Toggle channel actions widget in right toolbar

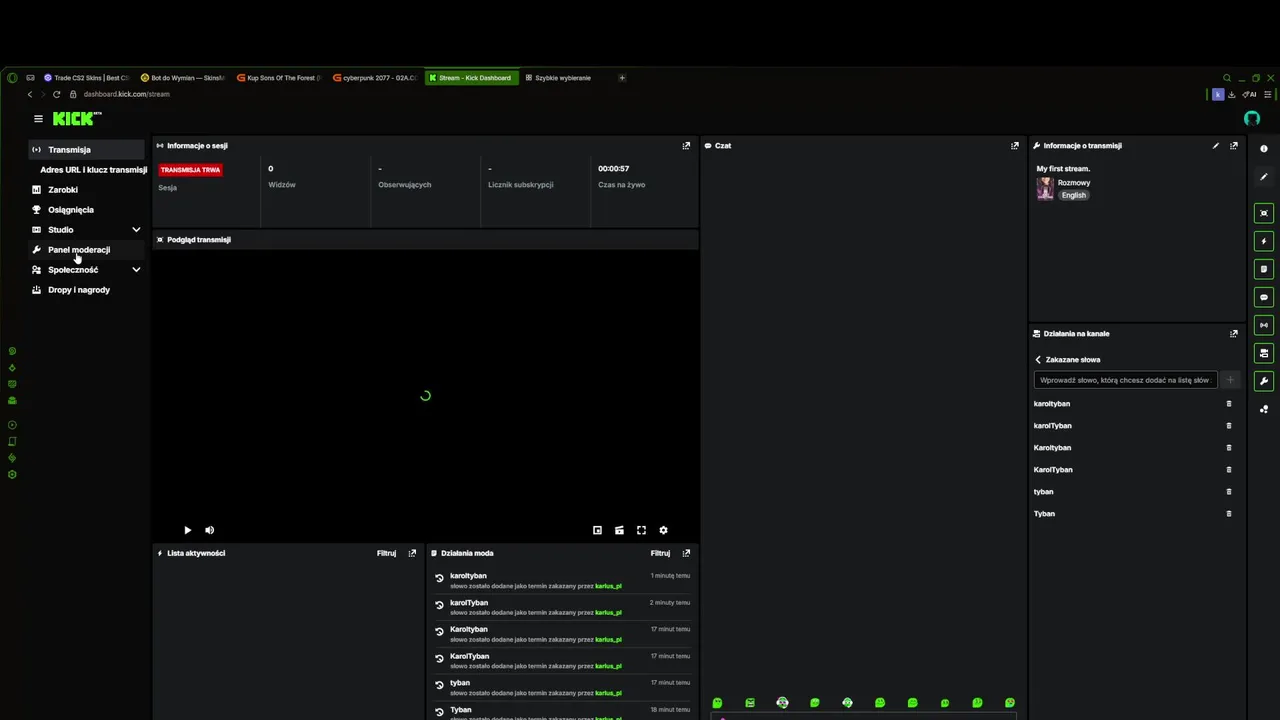click(1264, 353)
